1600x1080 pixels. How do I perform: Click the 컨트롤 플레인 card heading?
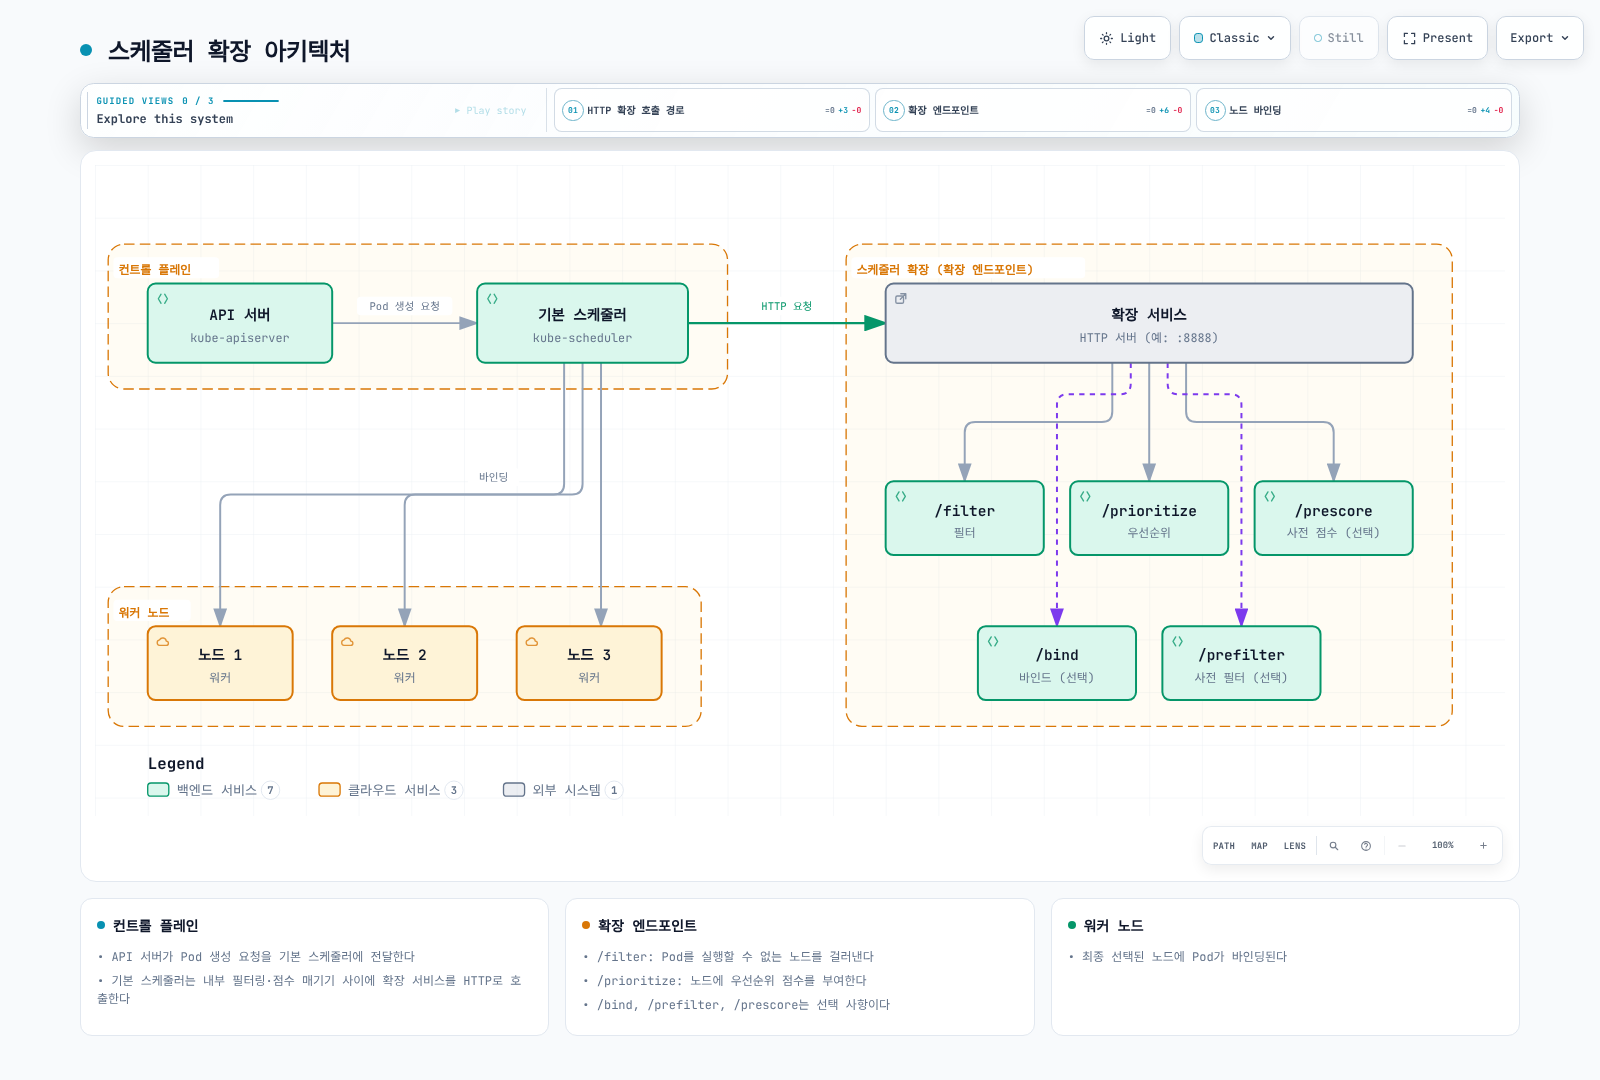[x=155, y=926]
